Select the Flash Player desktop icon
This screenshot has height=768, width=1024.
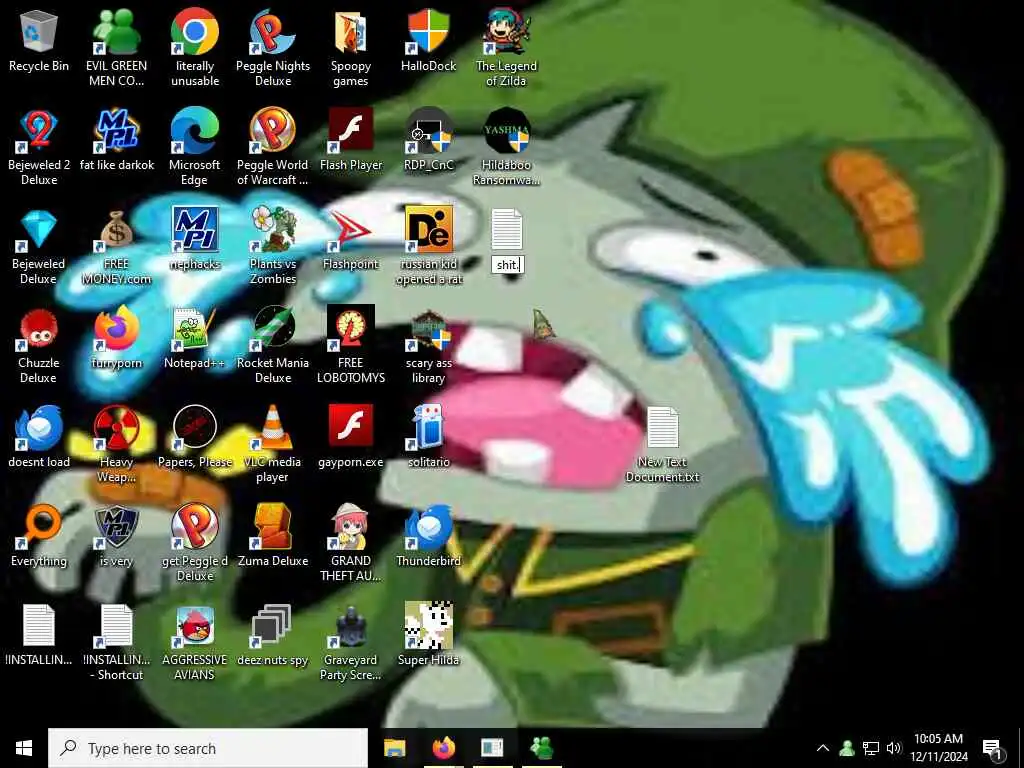pyautogui.click(x=351, y=130)
